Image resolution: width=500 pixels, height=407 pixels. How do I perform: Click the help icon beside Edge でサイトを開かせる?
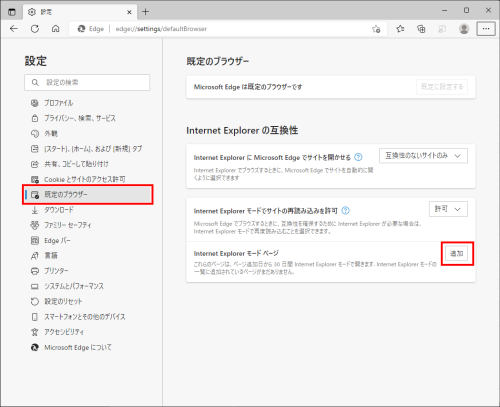point(358,157)
